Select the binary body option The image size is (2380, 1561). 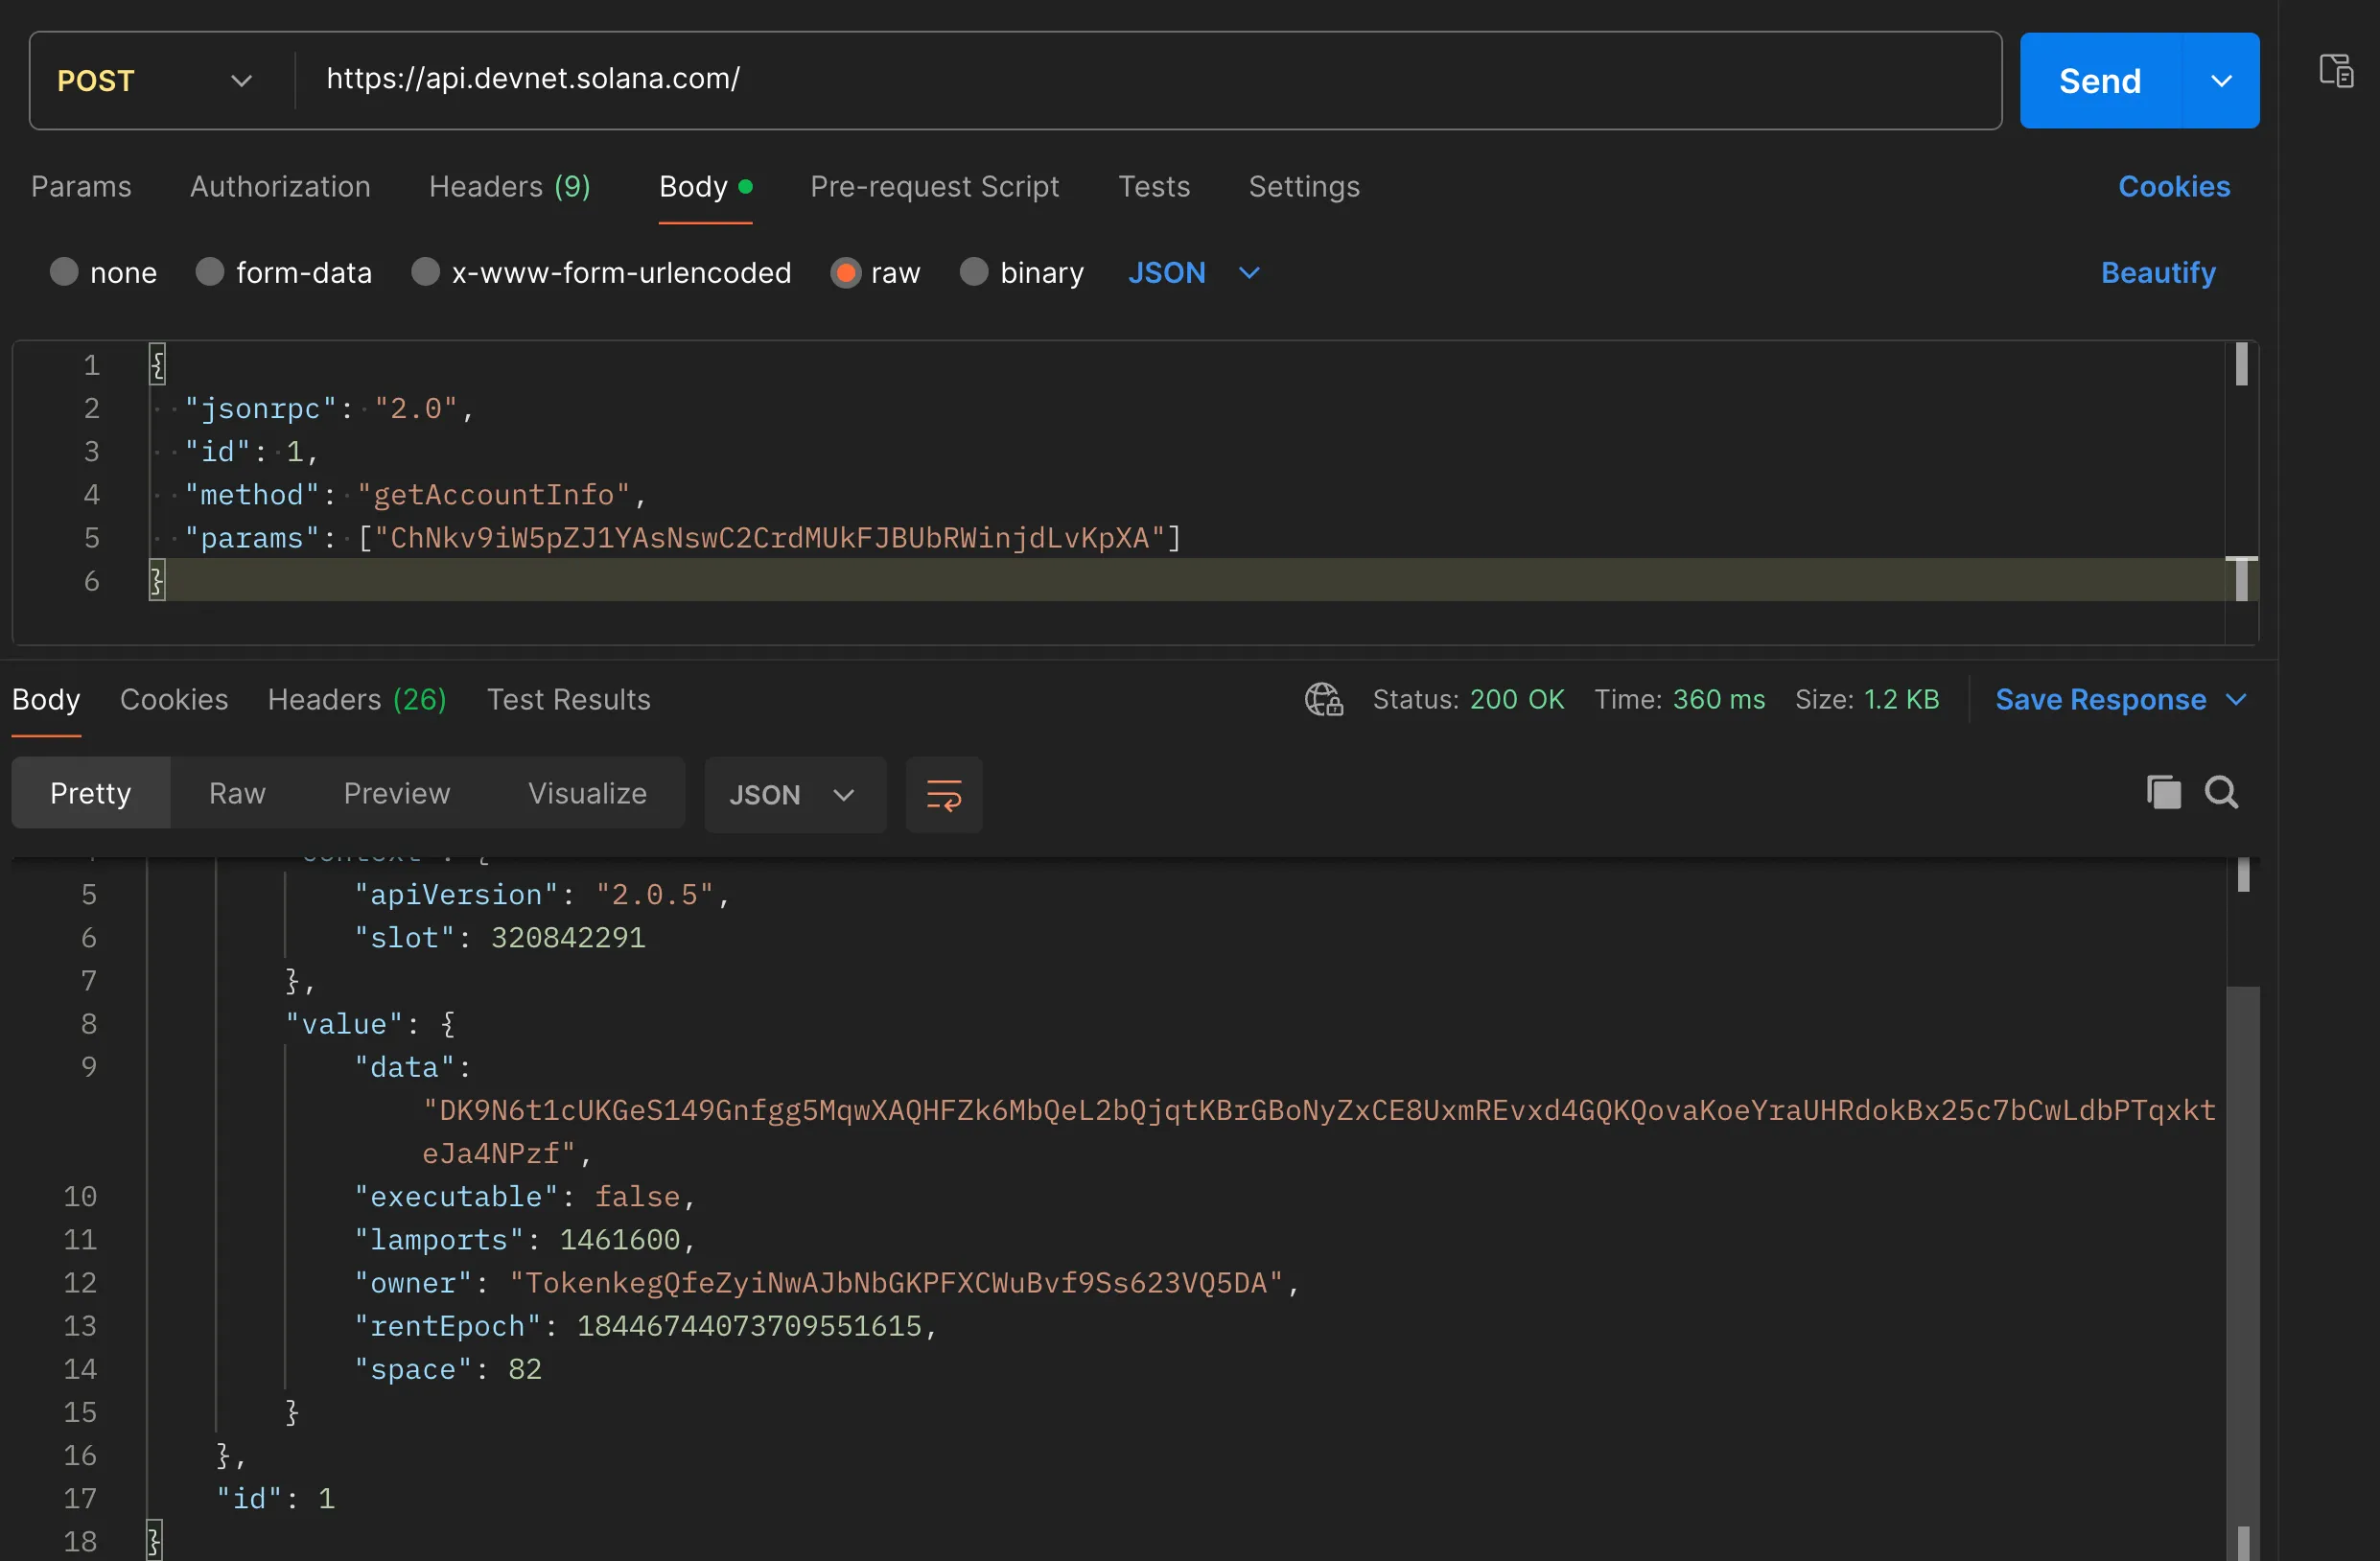tap(973, 272)
